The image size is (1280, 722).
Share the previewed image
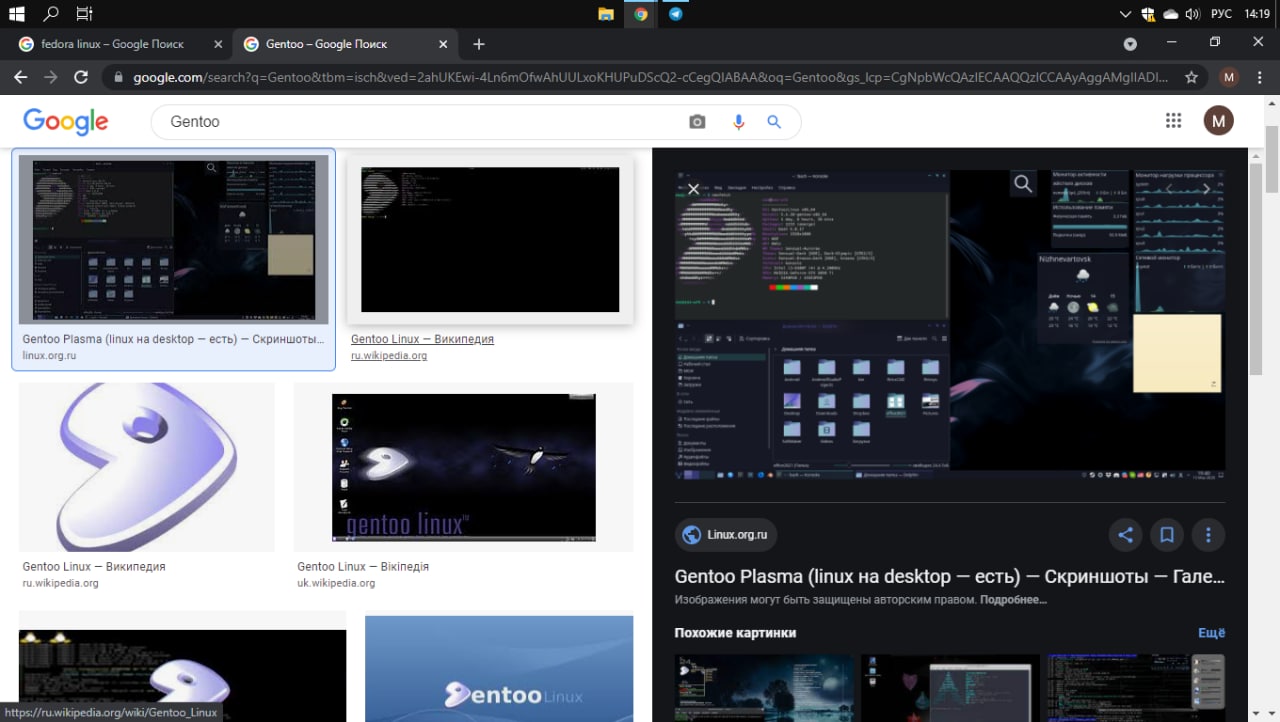point(1125,535)
